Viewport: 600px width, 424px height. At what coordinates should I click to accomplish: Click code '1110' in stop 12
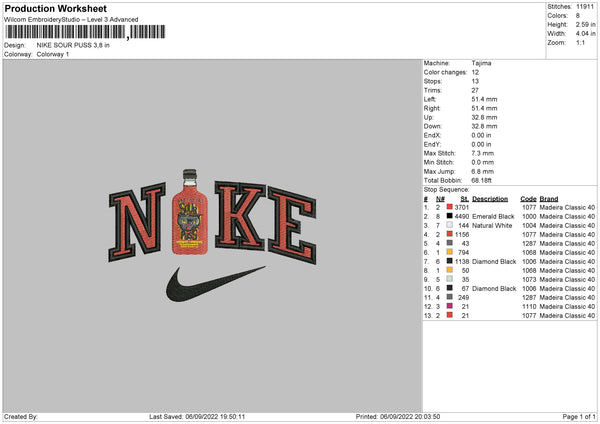tap(529, 307)
